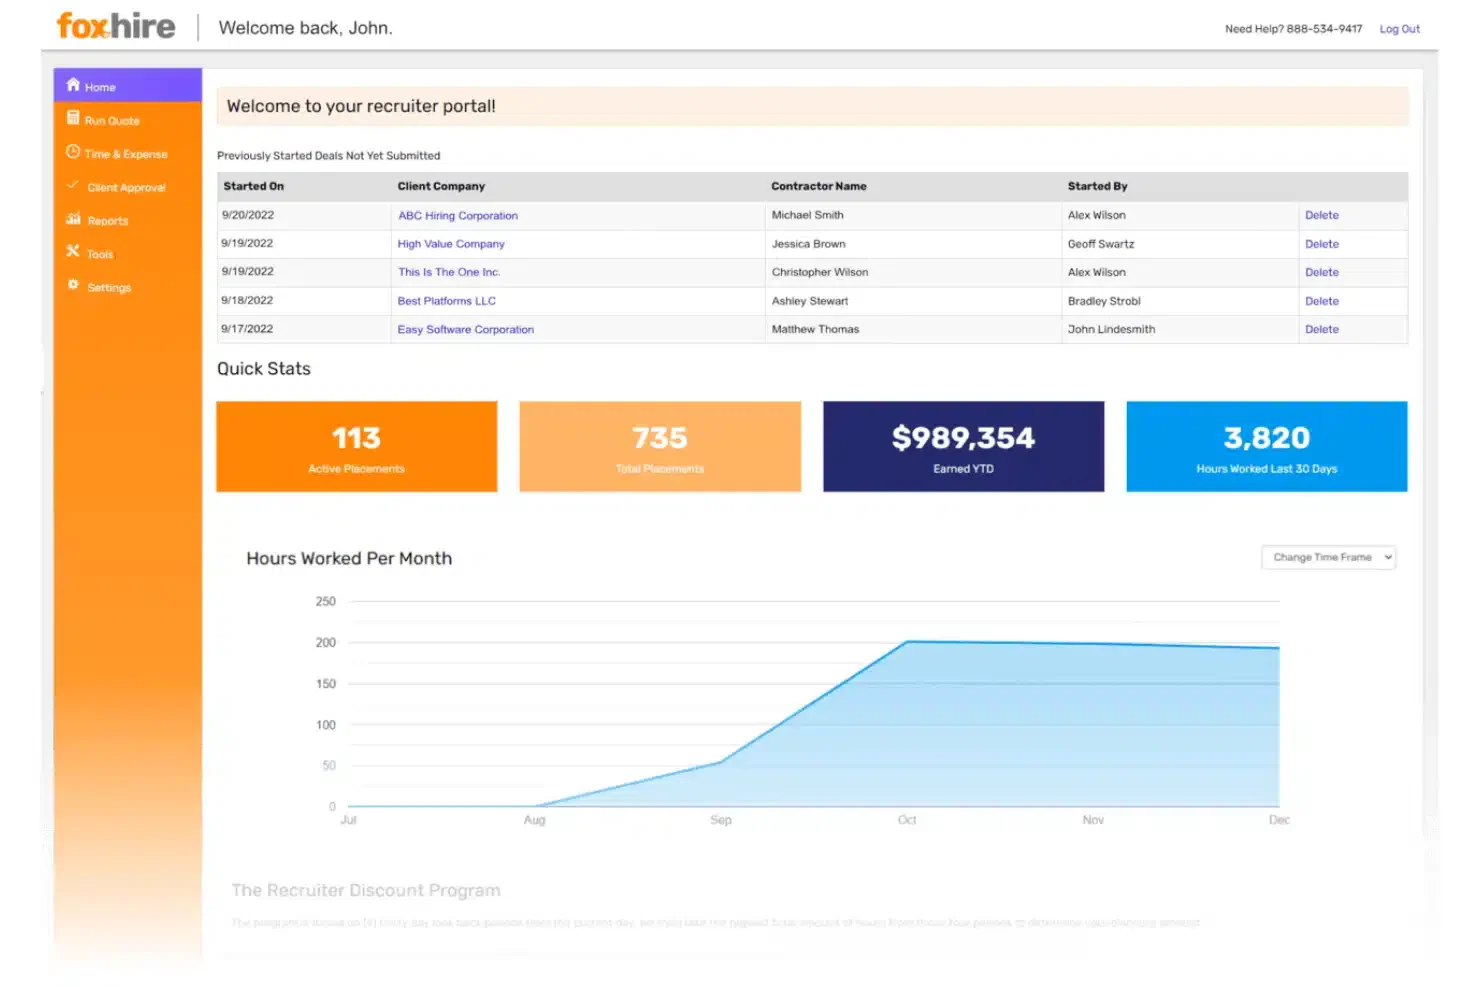Open This Is The One Inc. deal
This screenshot has height=987, width=1480.
point(449,272)
